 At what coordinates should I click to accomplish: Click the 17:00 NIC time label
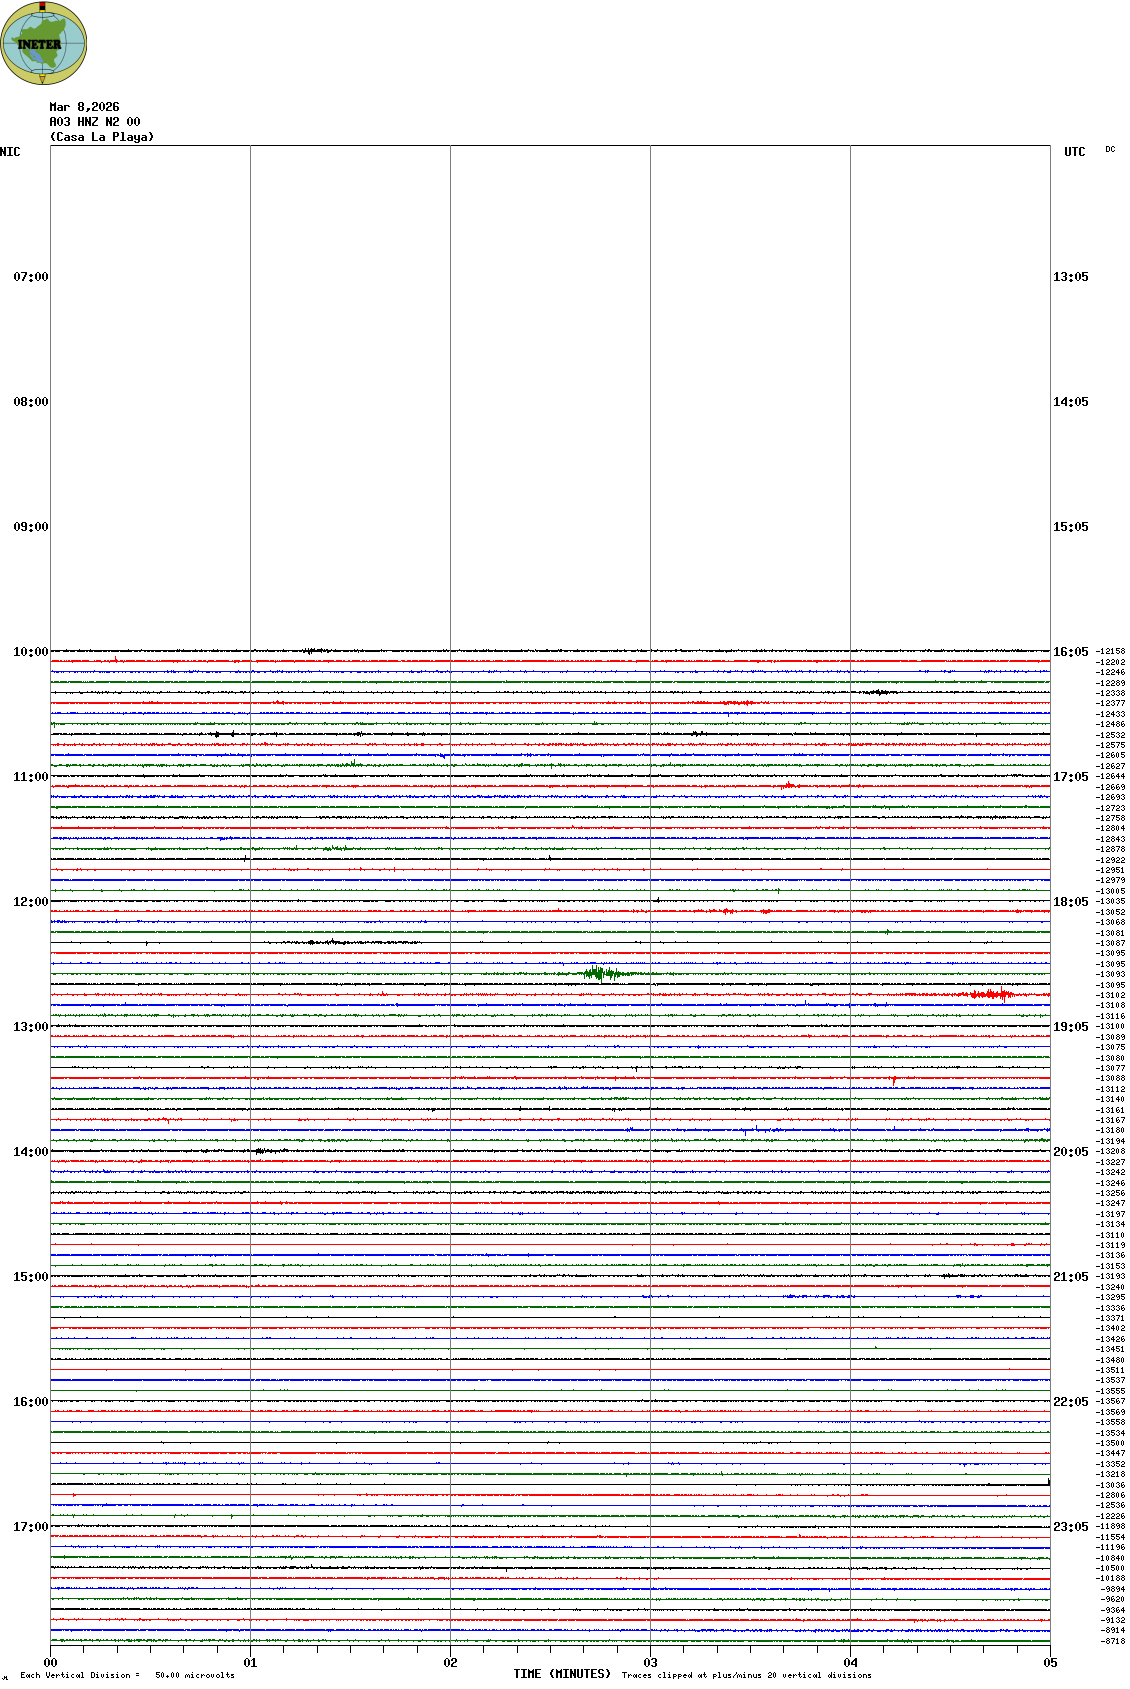tap(30, 1527)
